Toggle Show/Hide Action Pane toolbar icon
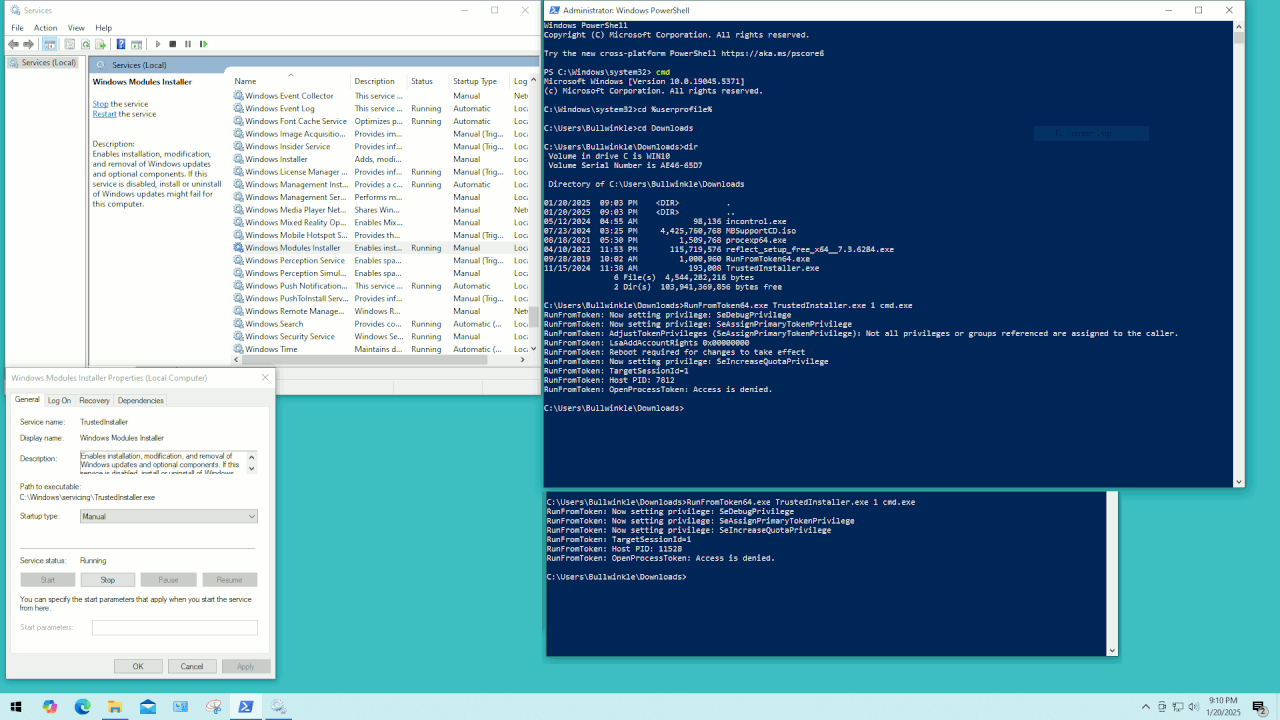 (x=136, y=44)
